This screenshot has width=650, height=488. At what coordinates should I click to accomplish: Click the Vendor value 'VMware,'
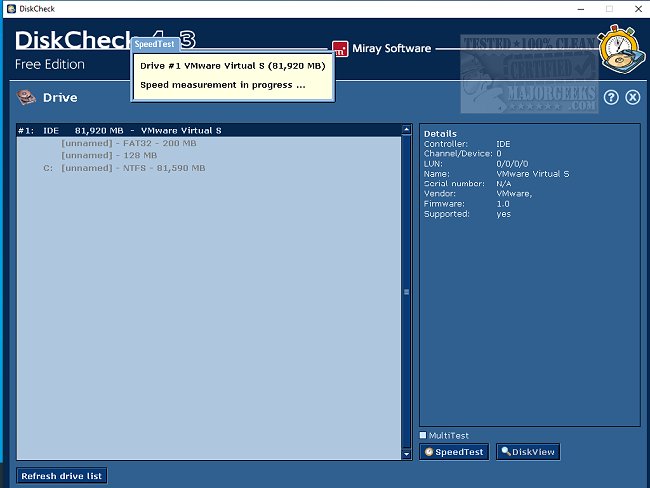click(514, 194)
